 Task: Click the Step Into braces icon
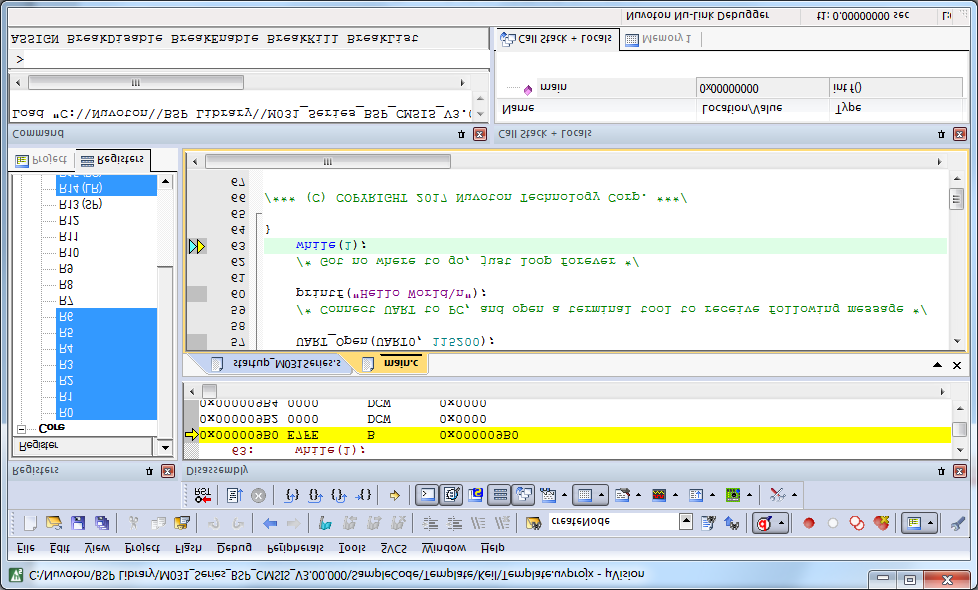(292, 494)
